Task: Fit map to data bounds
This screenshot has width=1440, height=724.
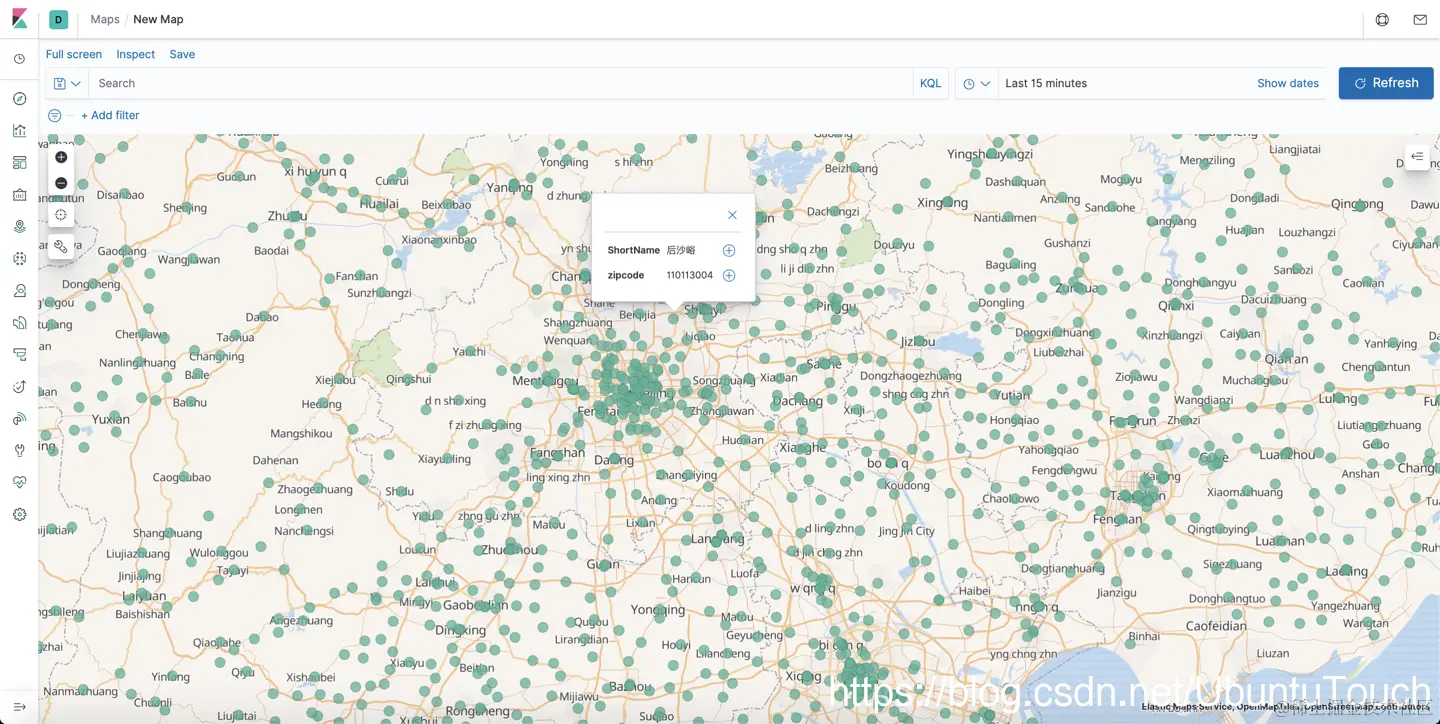Action: [x=61, y=215]
